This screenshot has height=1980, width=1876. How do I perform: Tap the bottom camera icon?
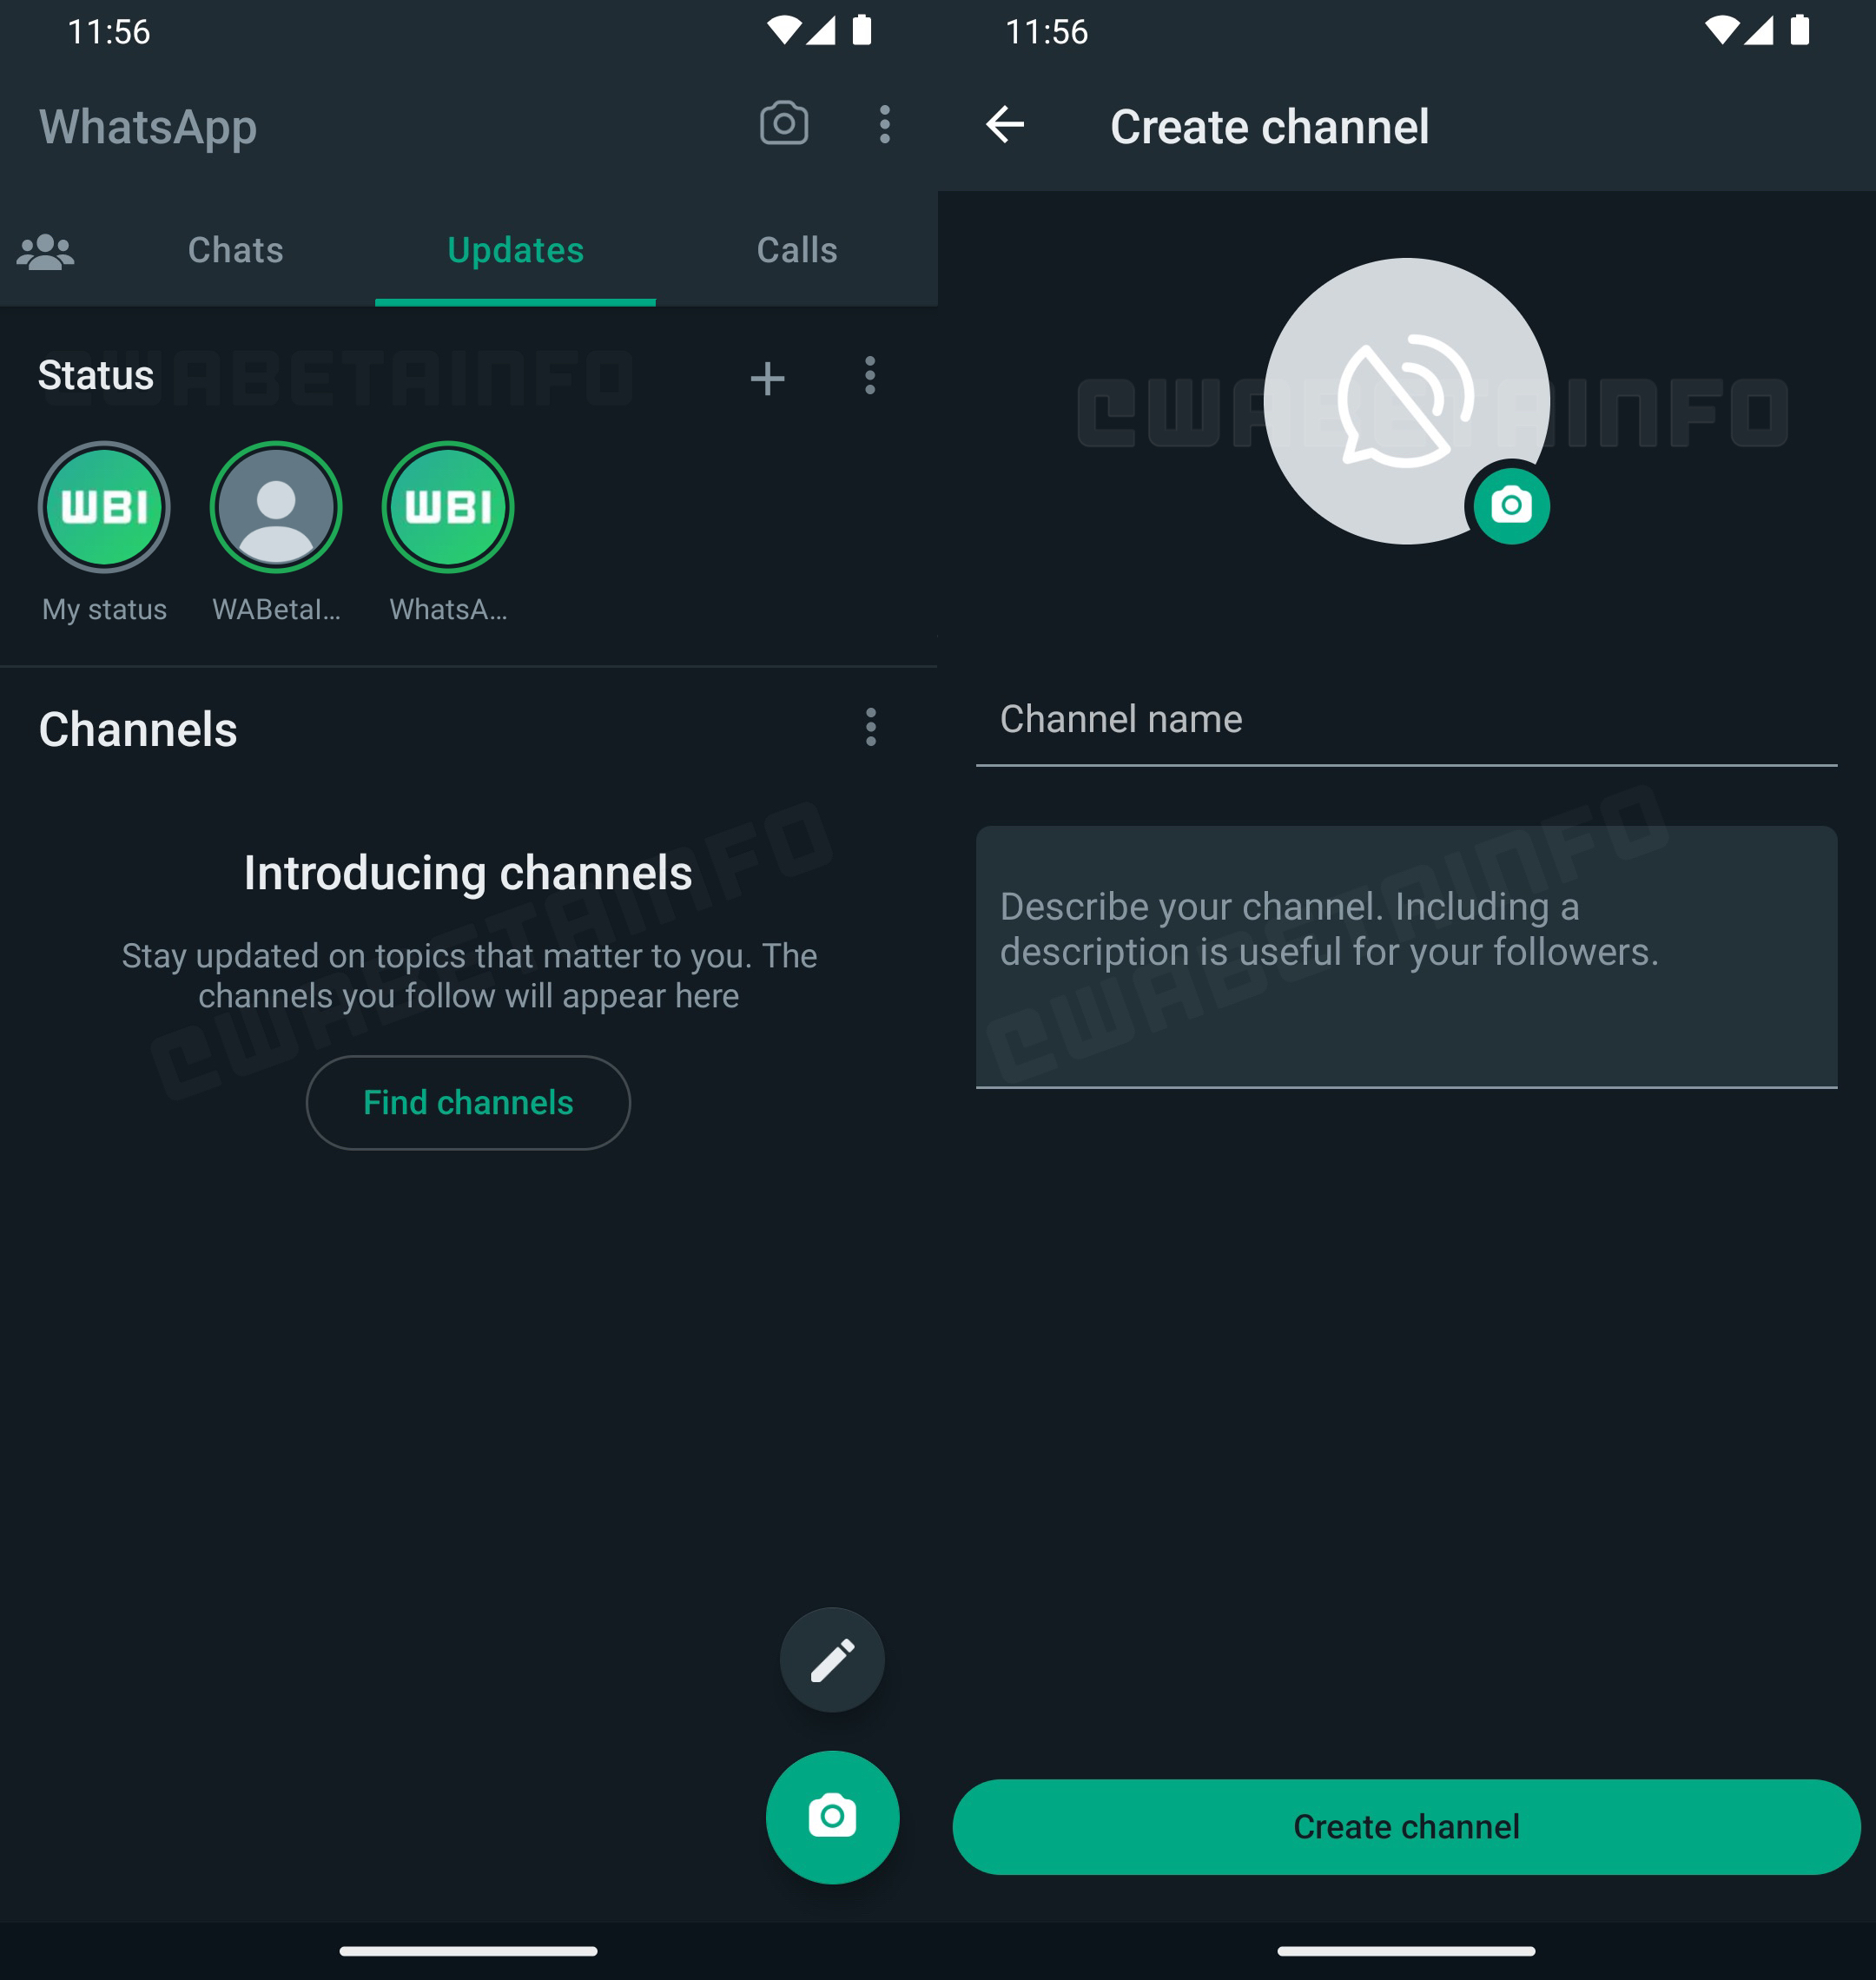pos(830,1816)
